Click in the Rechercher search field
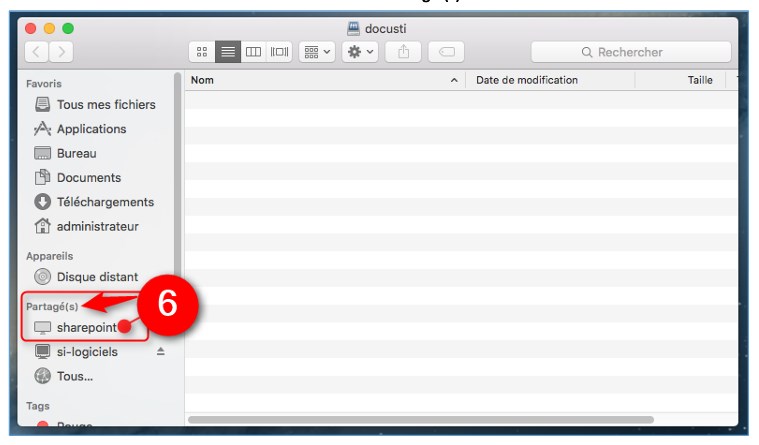This screenshot has height=445, width=759. click(630, 52)
